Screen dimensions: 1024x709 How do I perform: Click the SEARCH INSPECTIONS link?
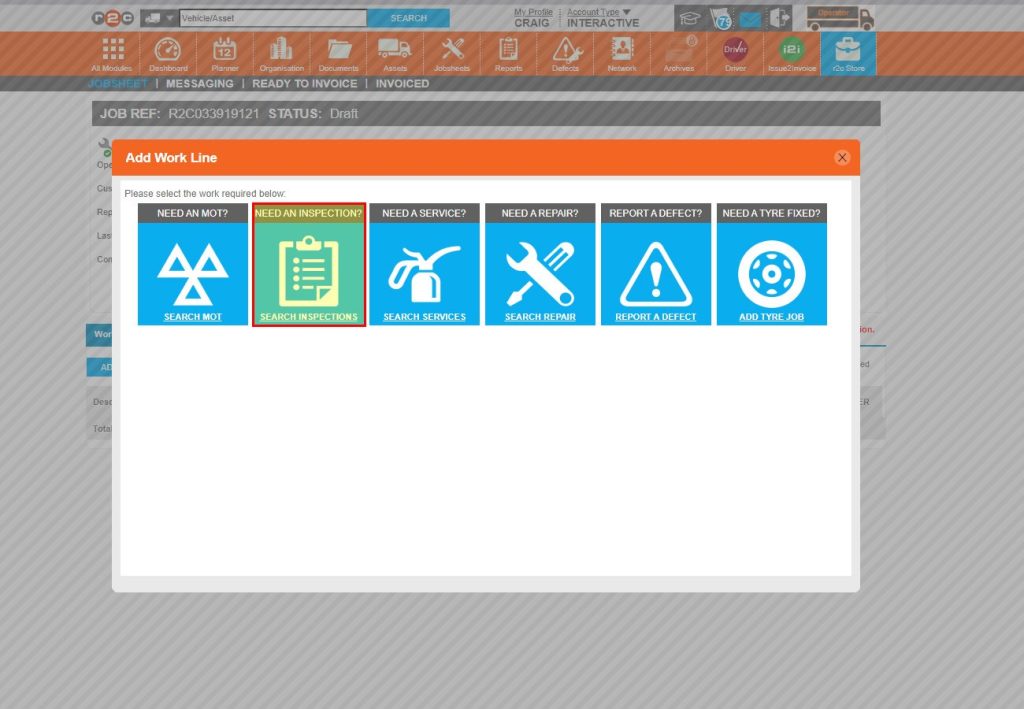(307, 315)
